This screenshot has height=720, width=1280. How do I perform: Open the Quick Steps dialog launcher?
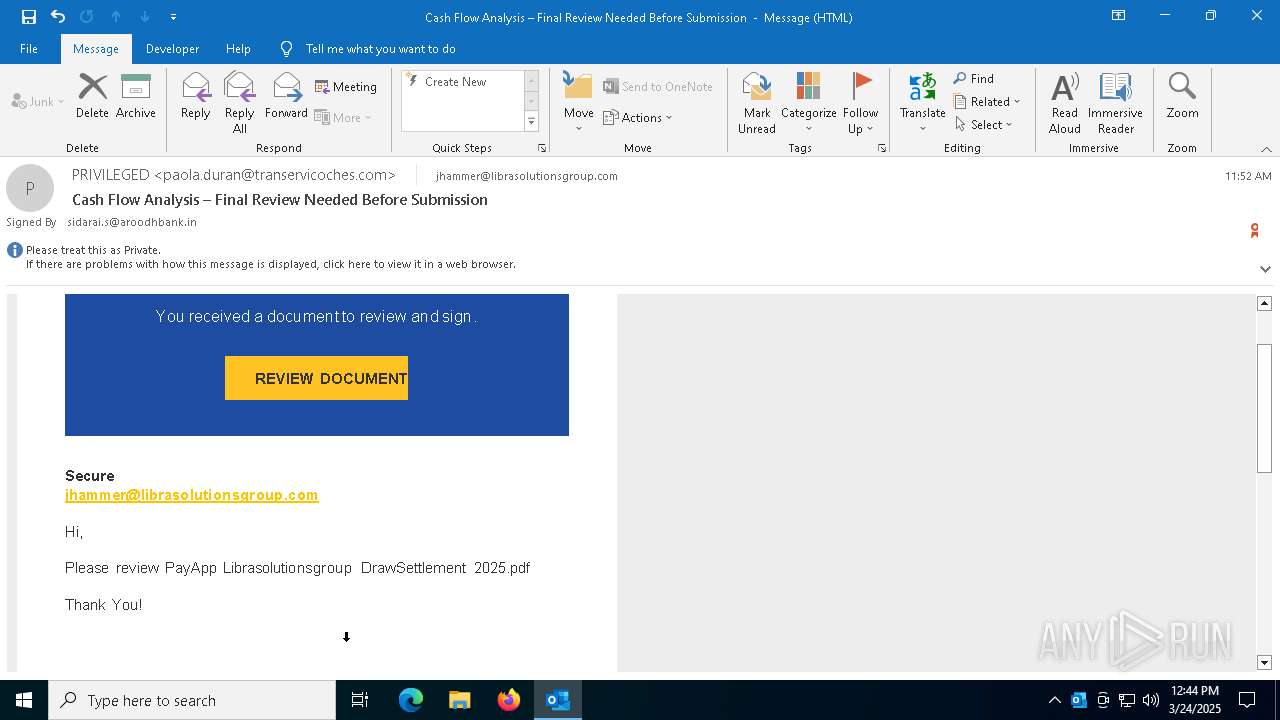click(542, 148)
